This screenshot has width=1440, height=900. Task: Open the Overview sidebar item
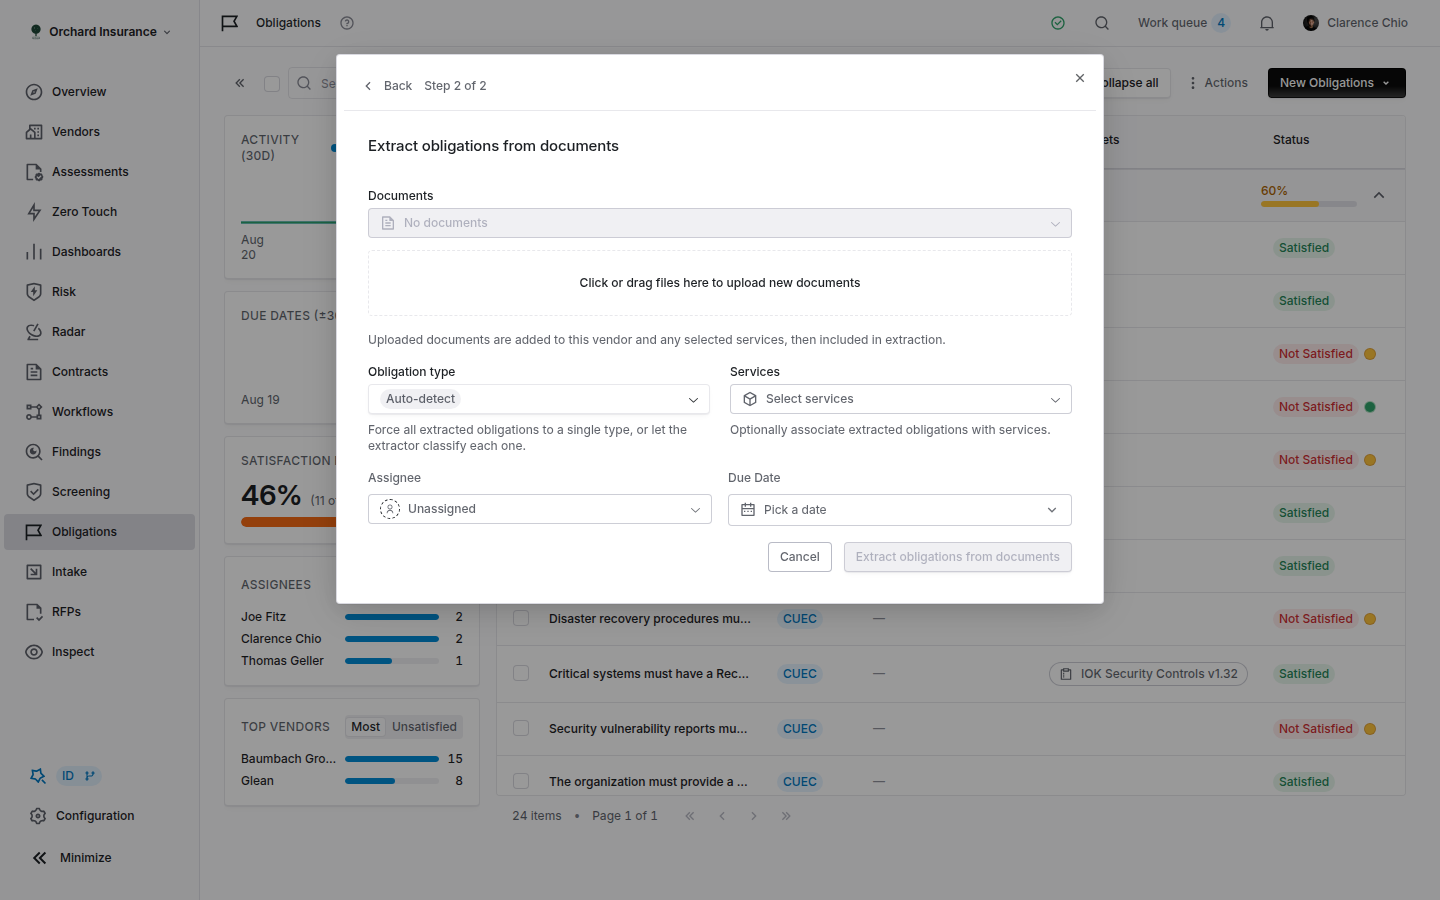[99, 92]
